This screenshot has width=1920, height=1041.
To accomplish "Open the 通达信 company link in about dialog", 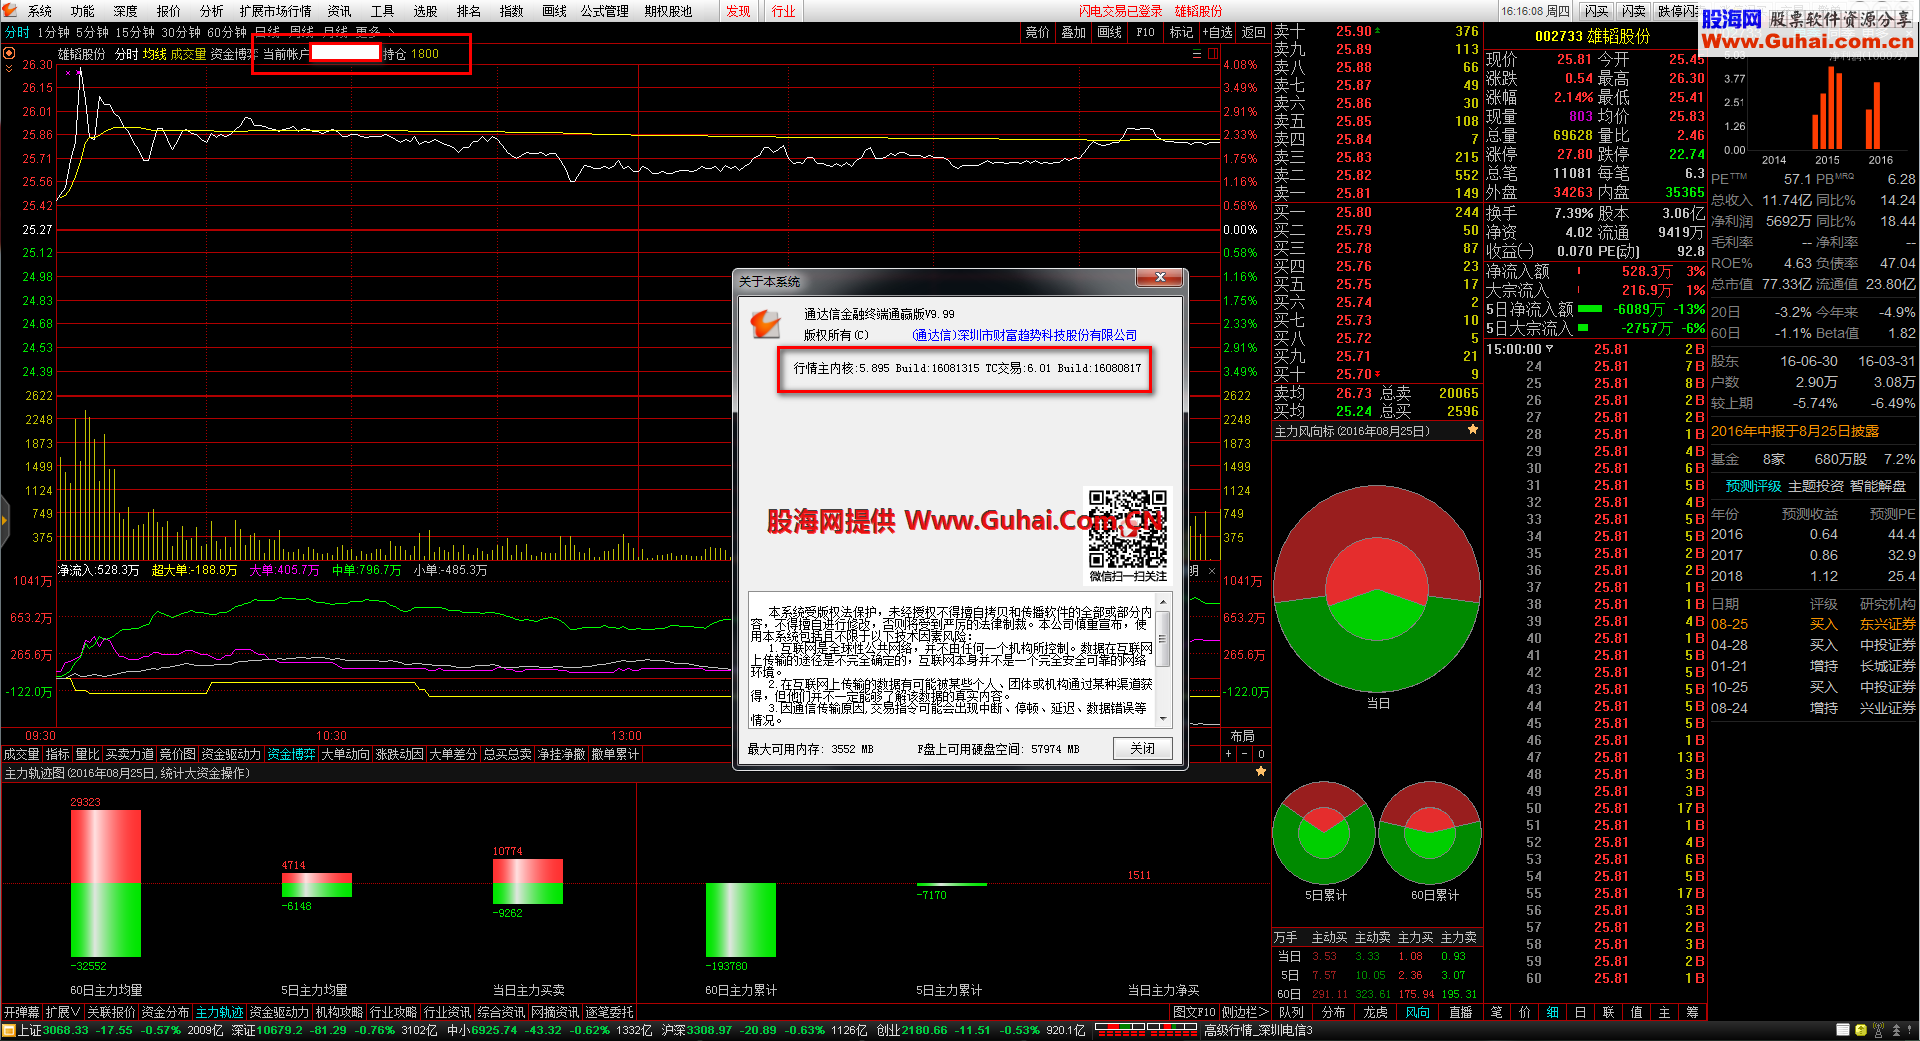I will coord(1026,336).
